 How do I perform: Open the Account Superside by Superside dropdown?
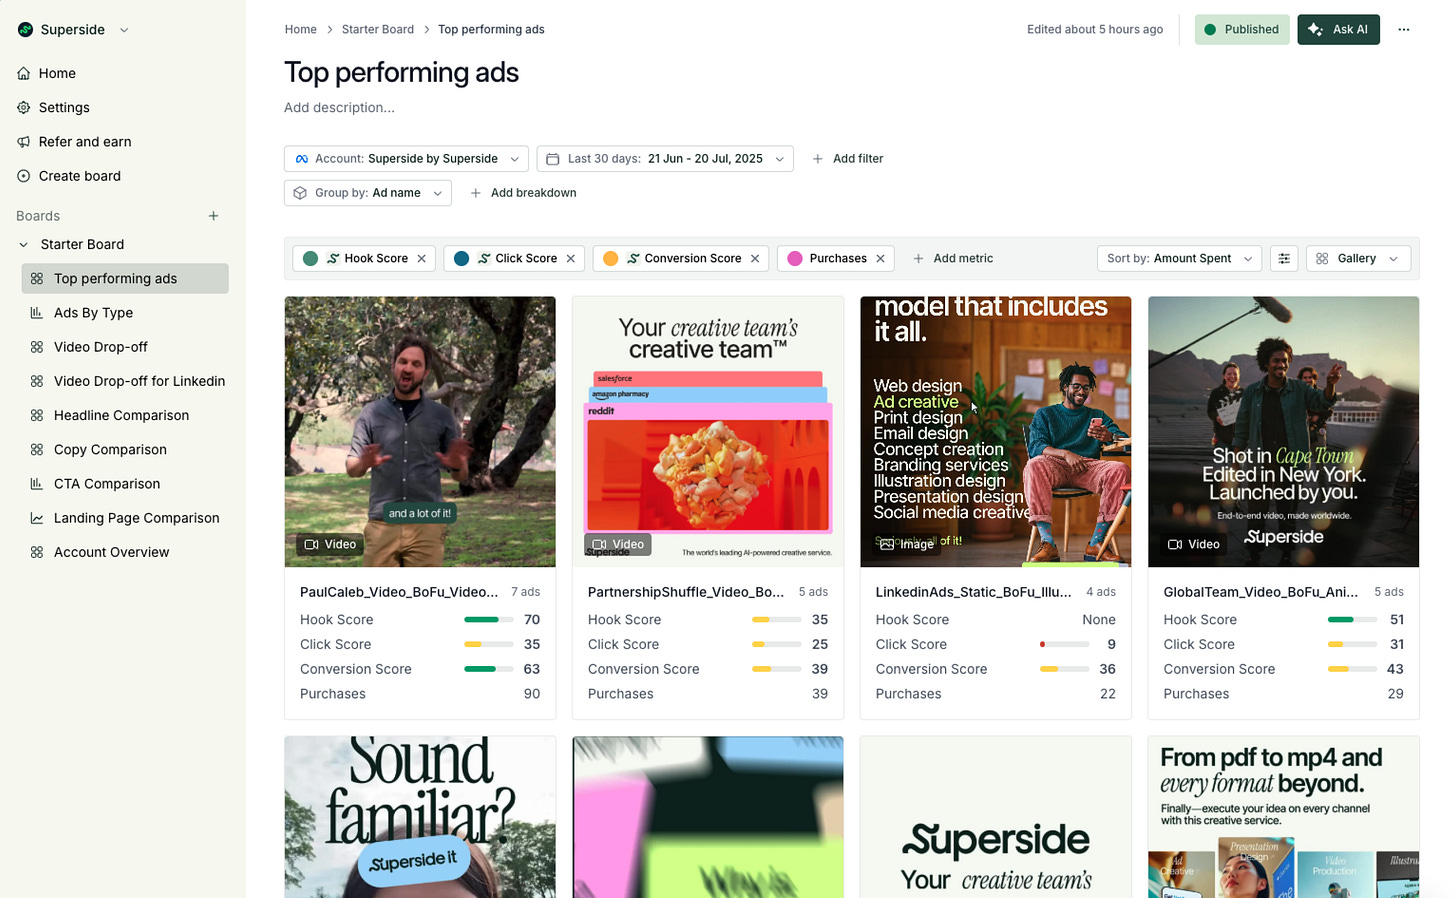pos(407,159)
